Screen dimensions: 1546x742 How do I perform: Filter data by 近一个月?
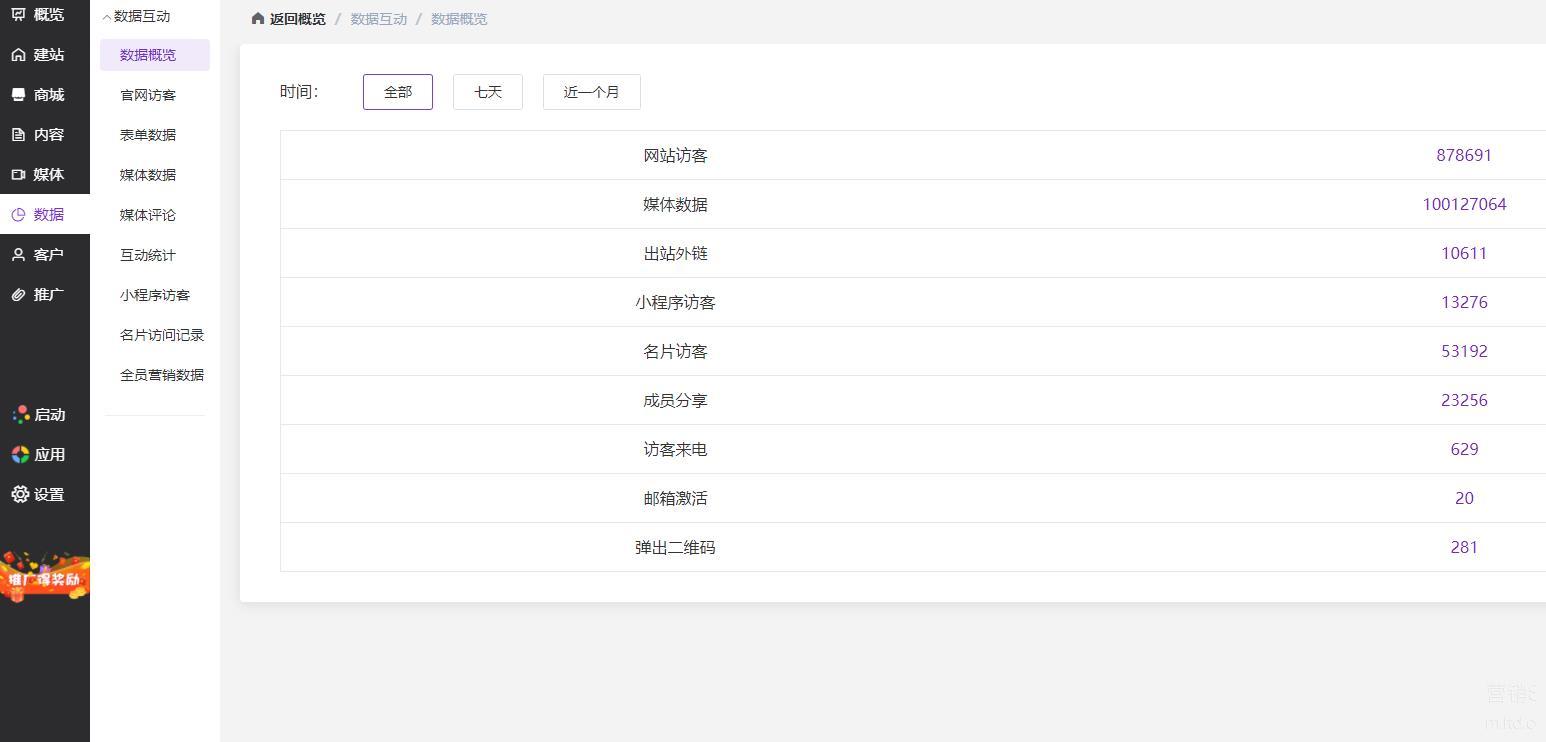point(591,92)
